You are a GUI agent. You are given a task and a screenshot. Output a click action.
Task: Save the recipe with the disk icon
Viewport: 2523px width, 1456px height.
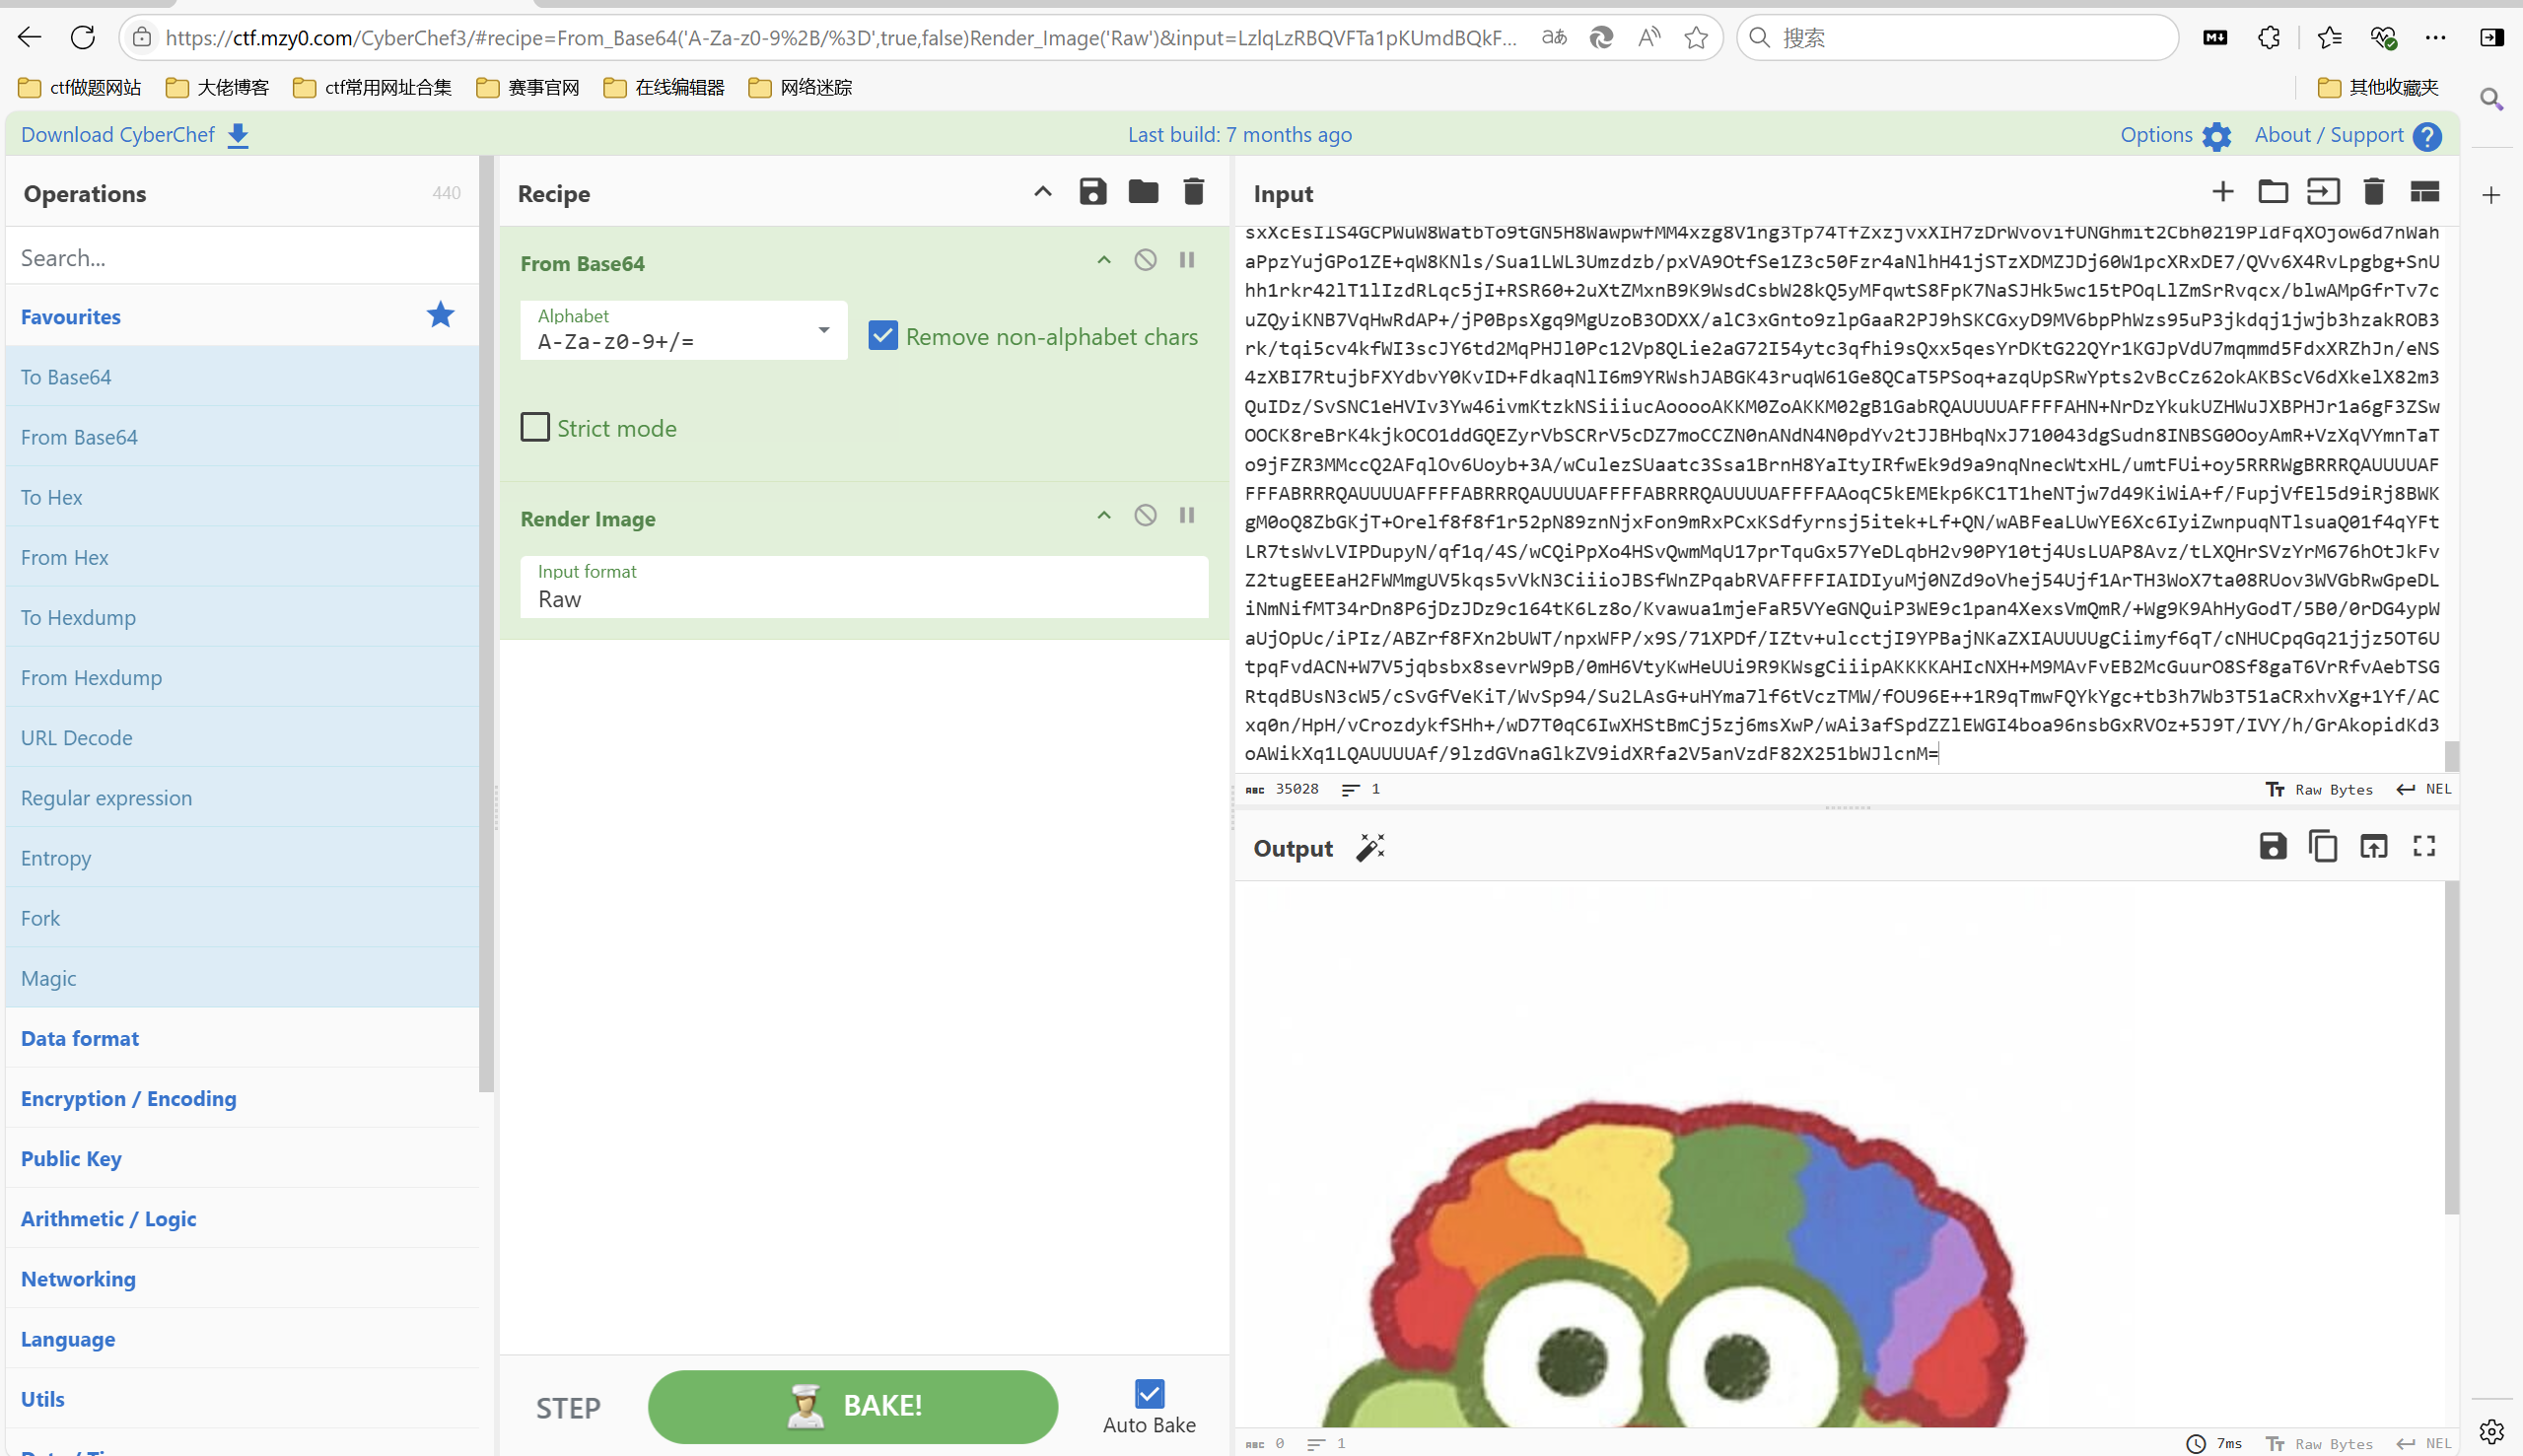pyautogui.click(x=1092, y=191)
